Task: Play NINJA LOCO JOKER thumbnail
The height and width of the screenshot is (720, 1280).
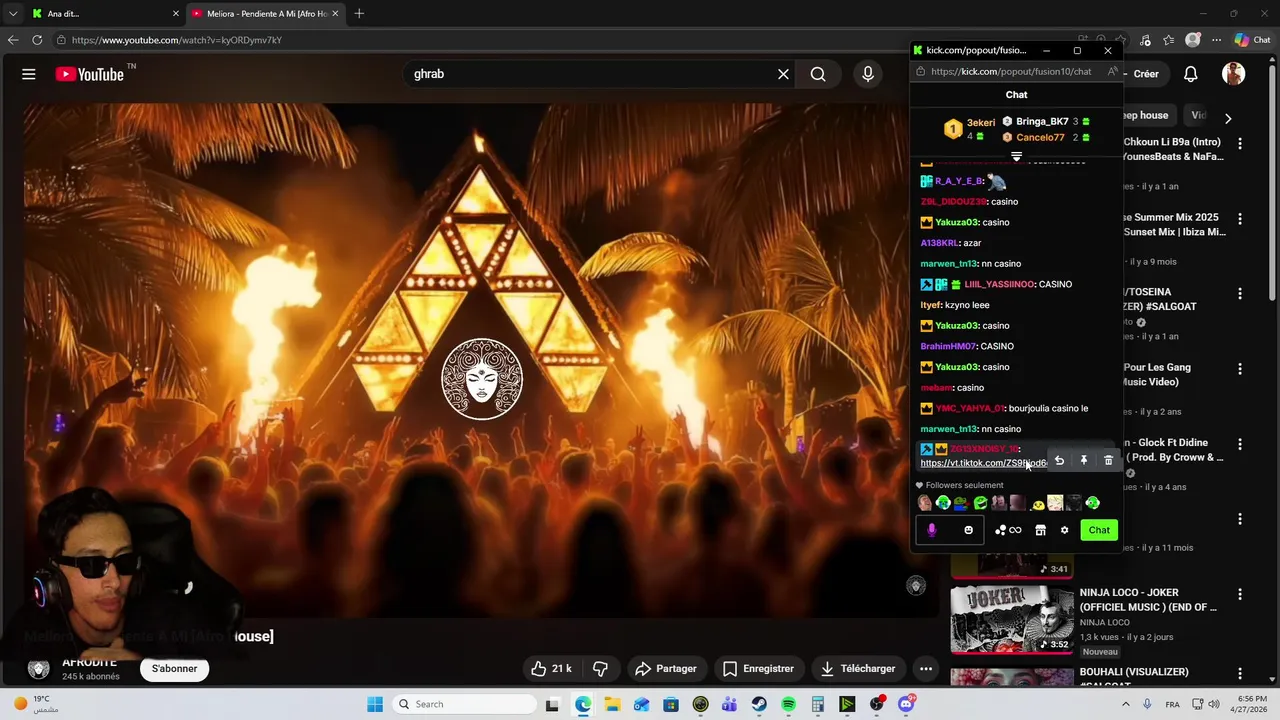Action: [1012, 619]
